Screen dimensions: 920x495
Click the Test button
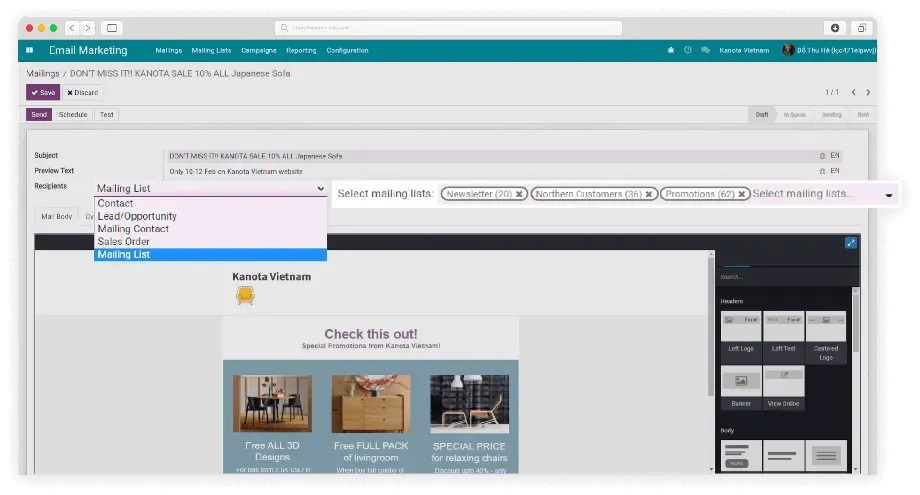pyautogui.click(x=106, y=114)
